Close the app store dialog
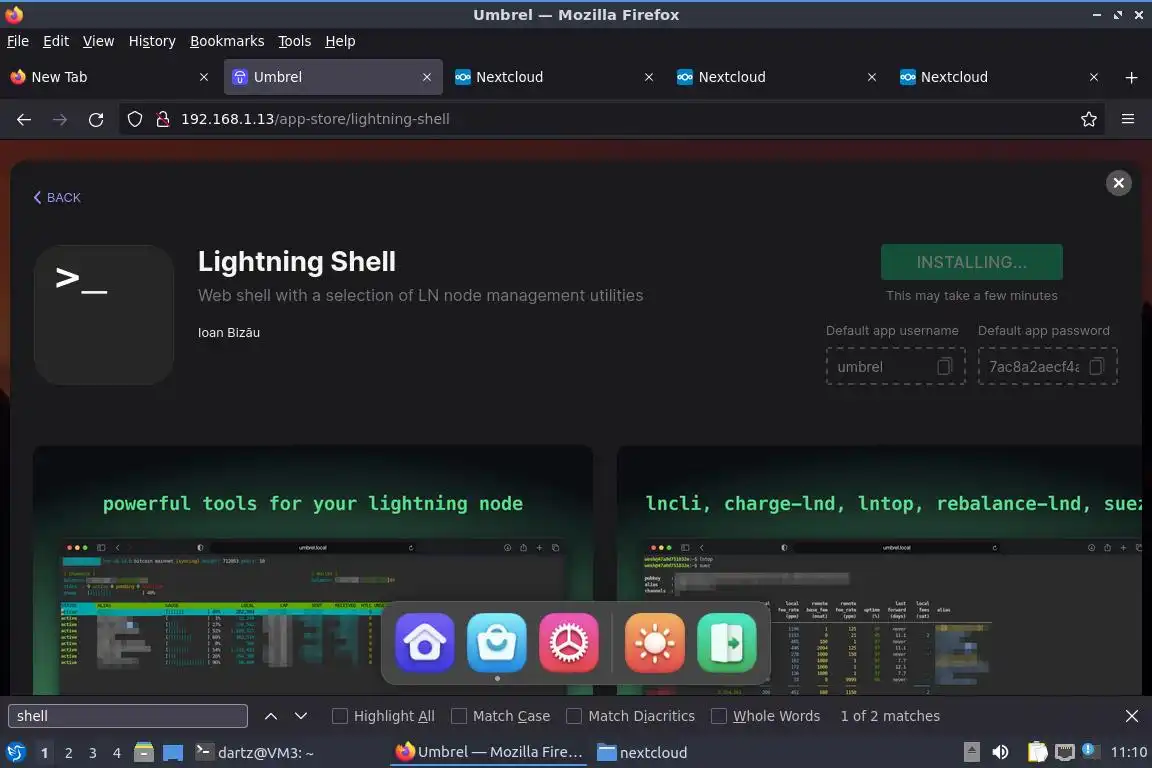 (1118, 183)
